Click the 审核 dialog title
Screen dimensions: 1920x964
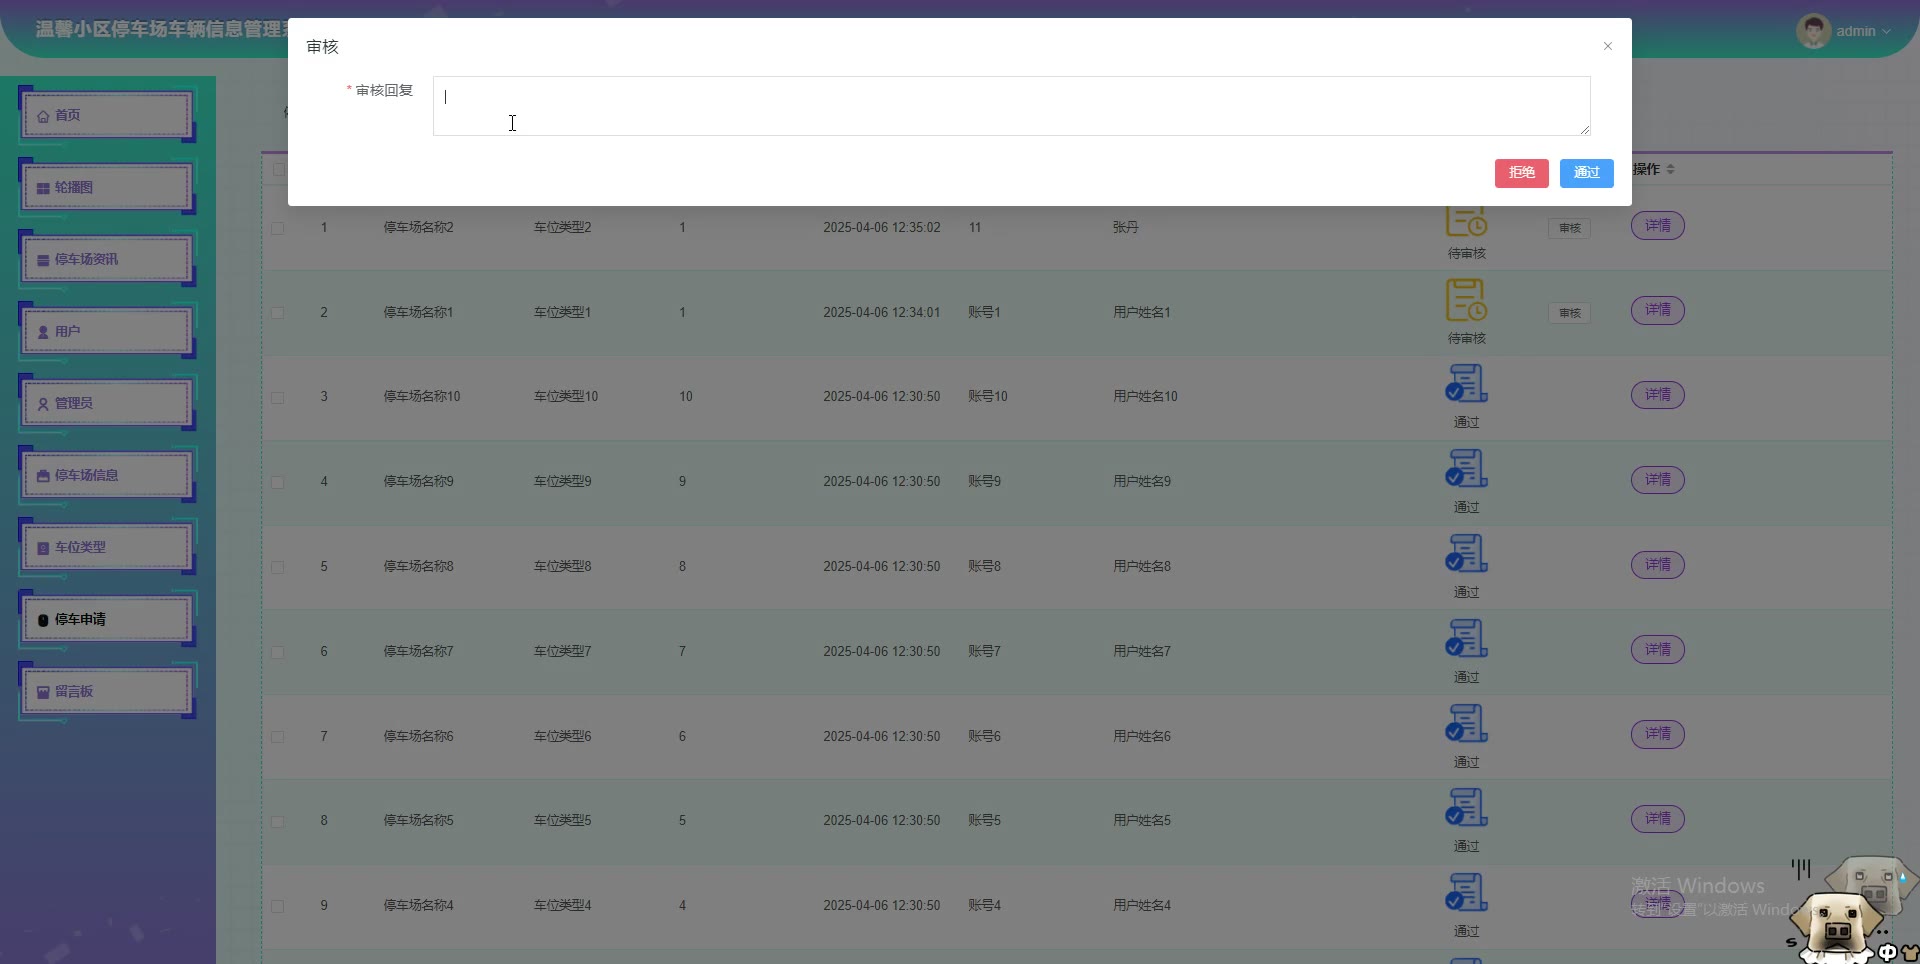click(x=322, y=47)
